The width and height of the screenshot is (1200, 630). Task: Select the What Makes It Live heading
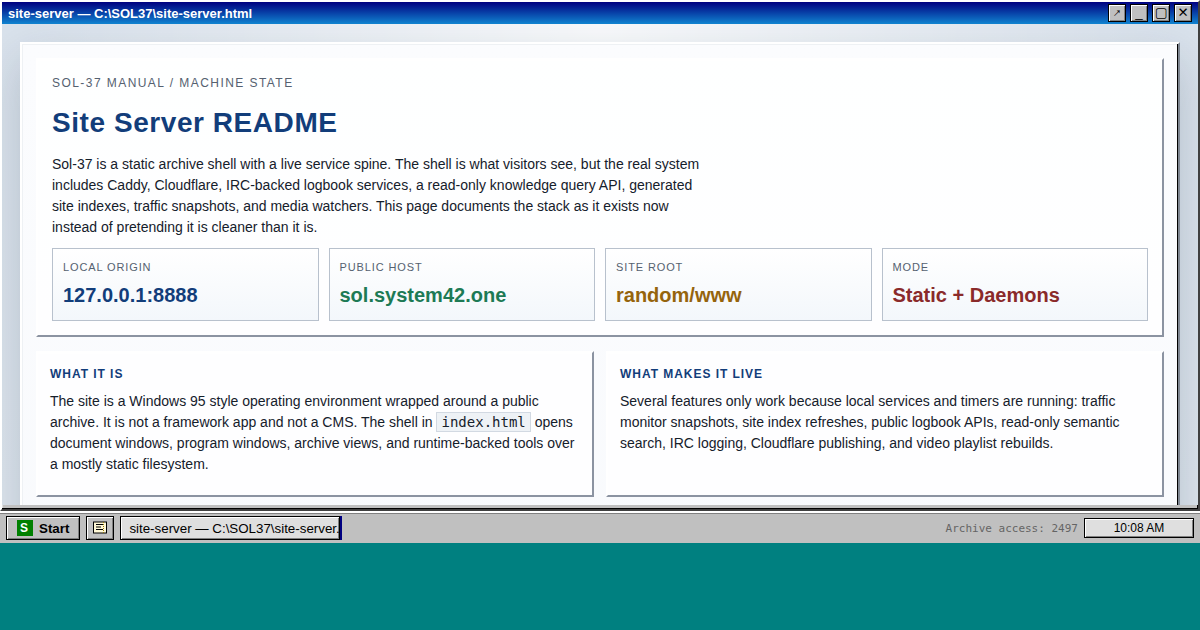coord(691,374)
